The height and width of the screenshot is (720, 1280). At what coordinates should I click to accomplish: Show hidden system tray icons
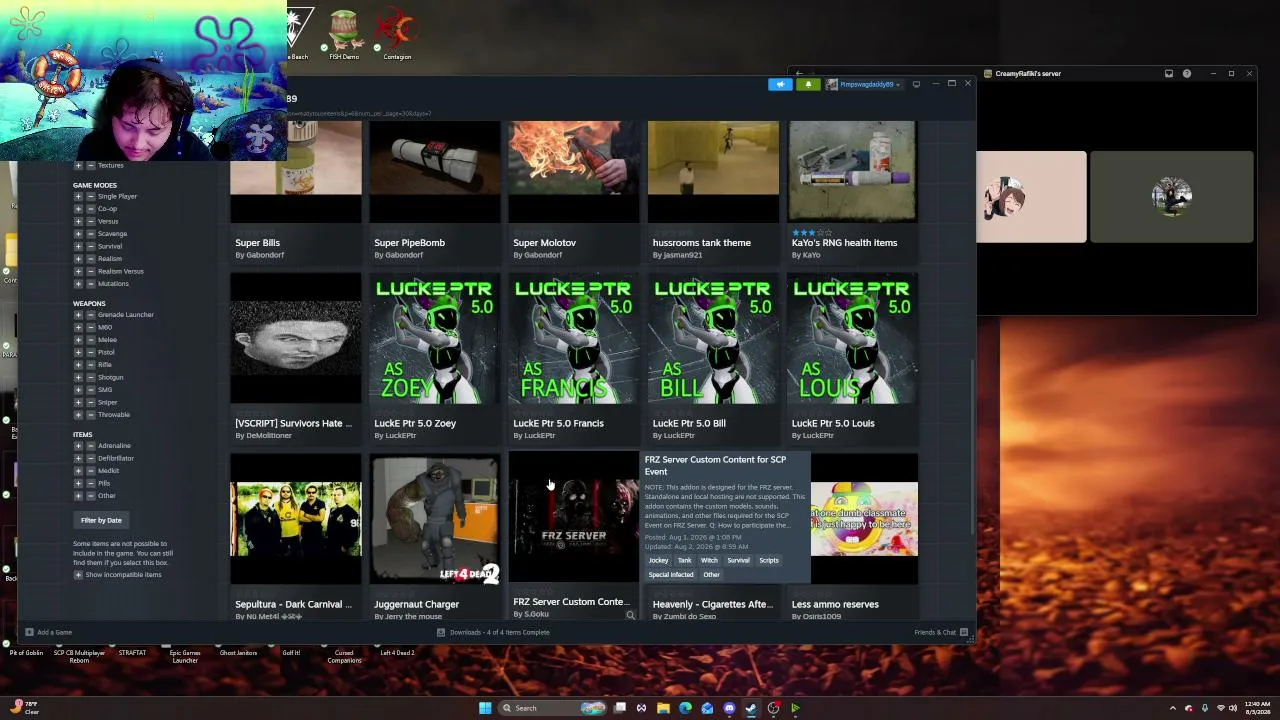[1173, 708]
